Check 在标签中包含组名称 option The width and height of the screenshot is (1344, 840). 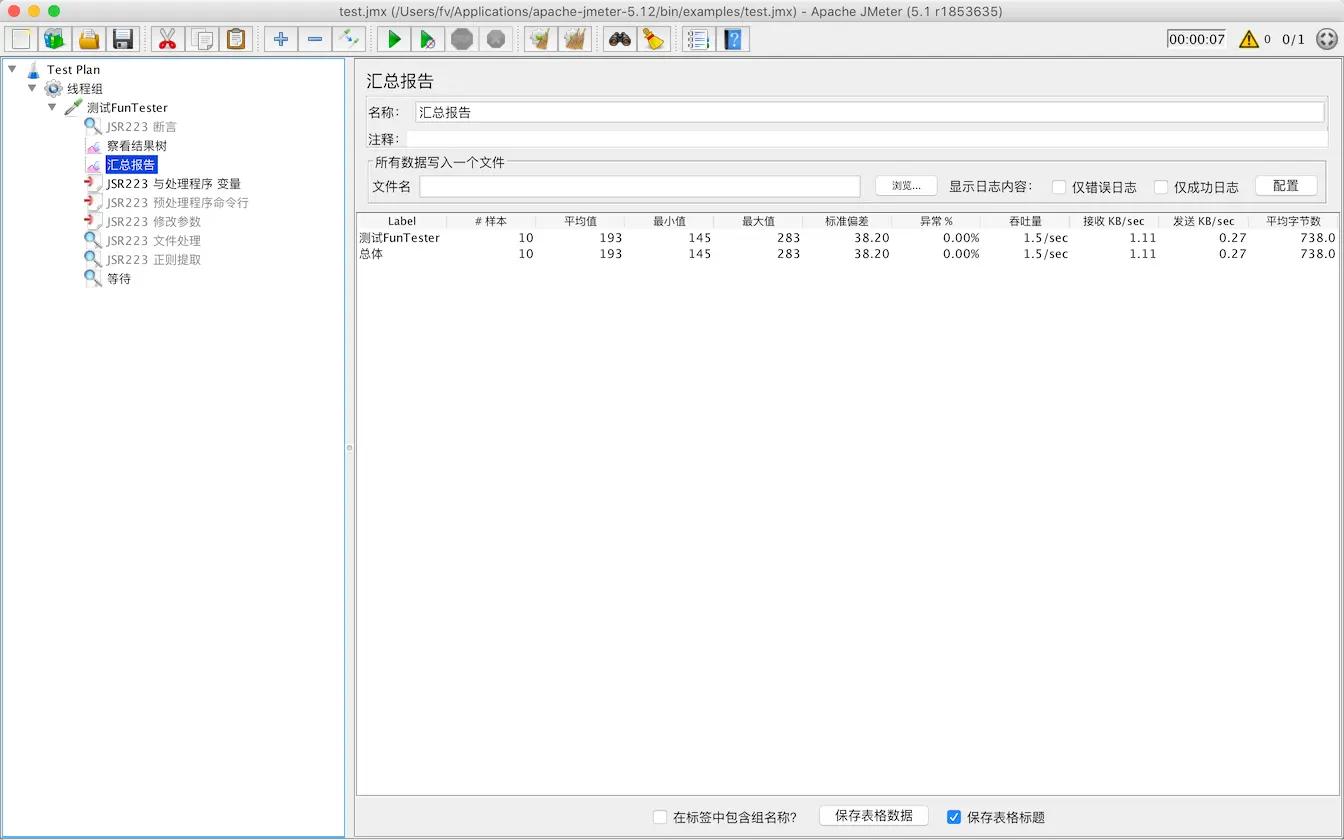pos(660,817)
